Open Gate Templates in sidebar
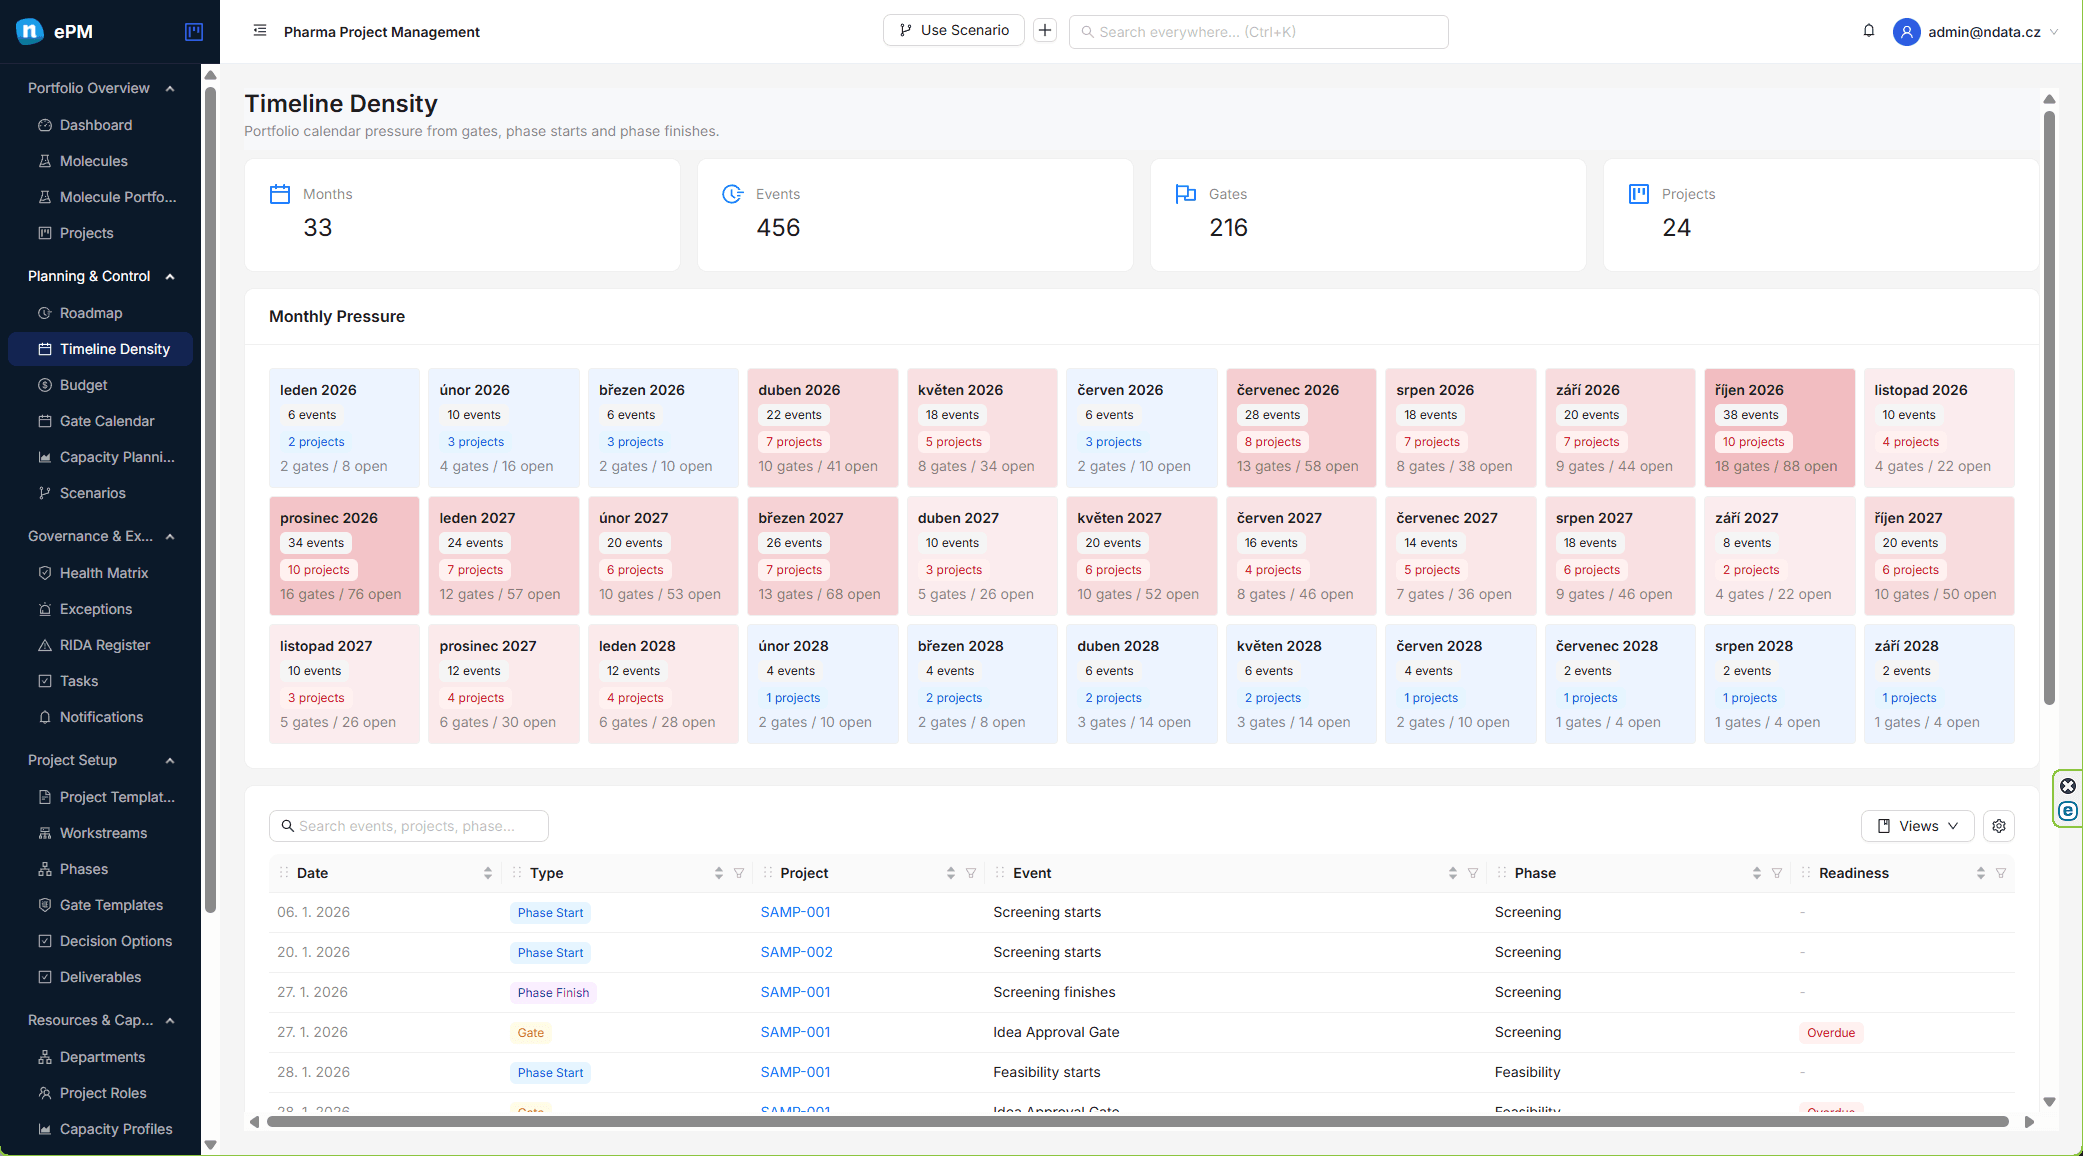The height and width of the screenshot is (1156, 2083). coord(100,905)
